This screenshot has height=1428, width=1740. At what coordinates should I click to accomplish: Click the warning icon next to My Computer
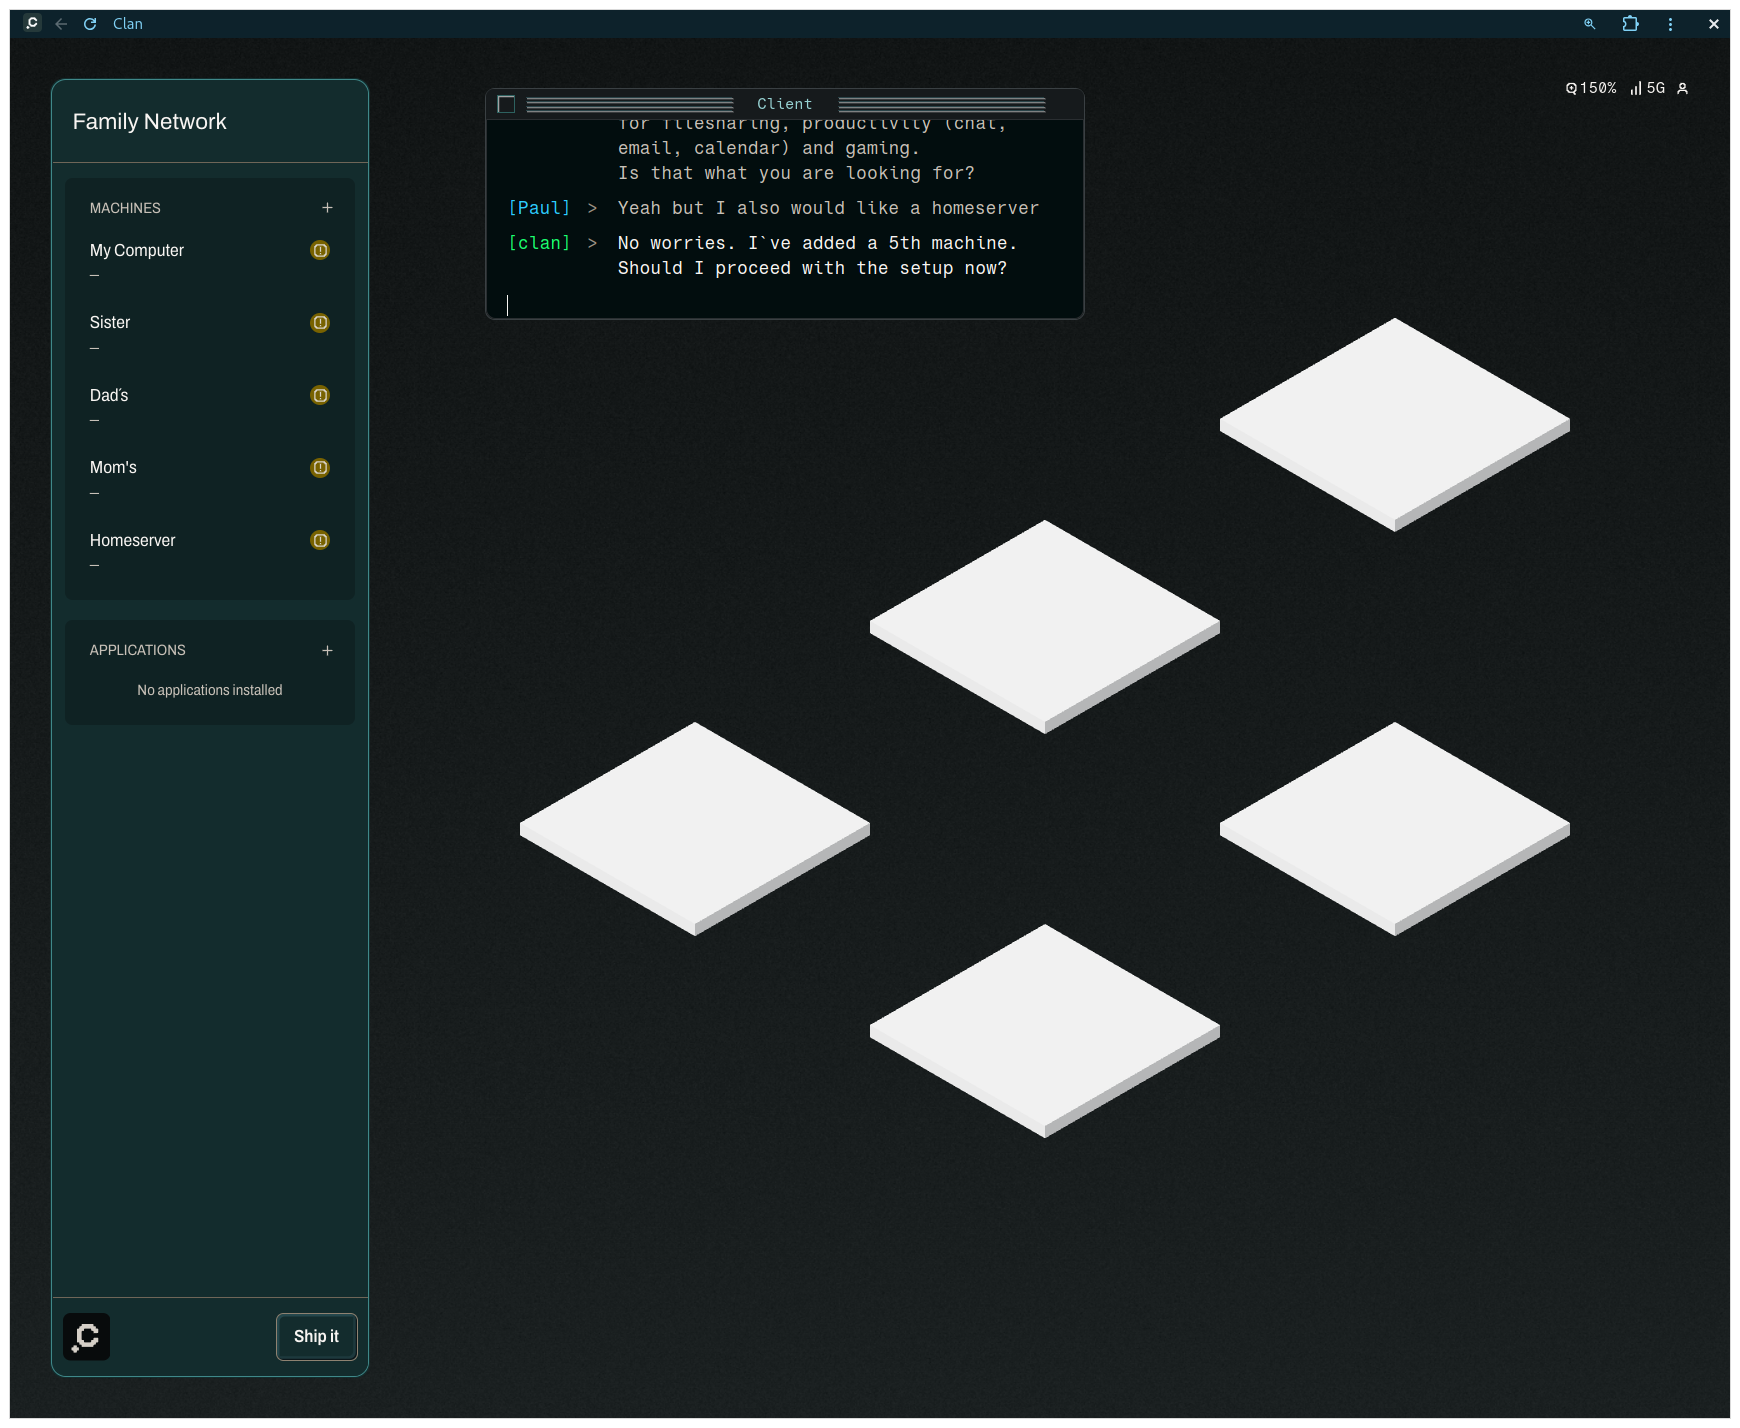320,250
